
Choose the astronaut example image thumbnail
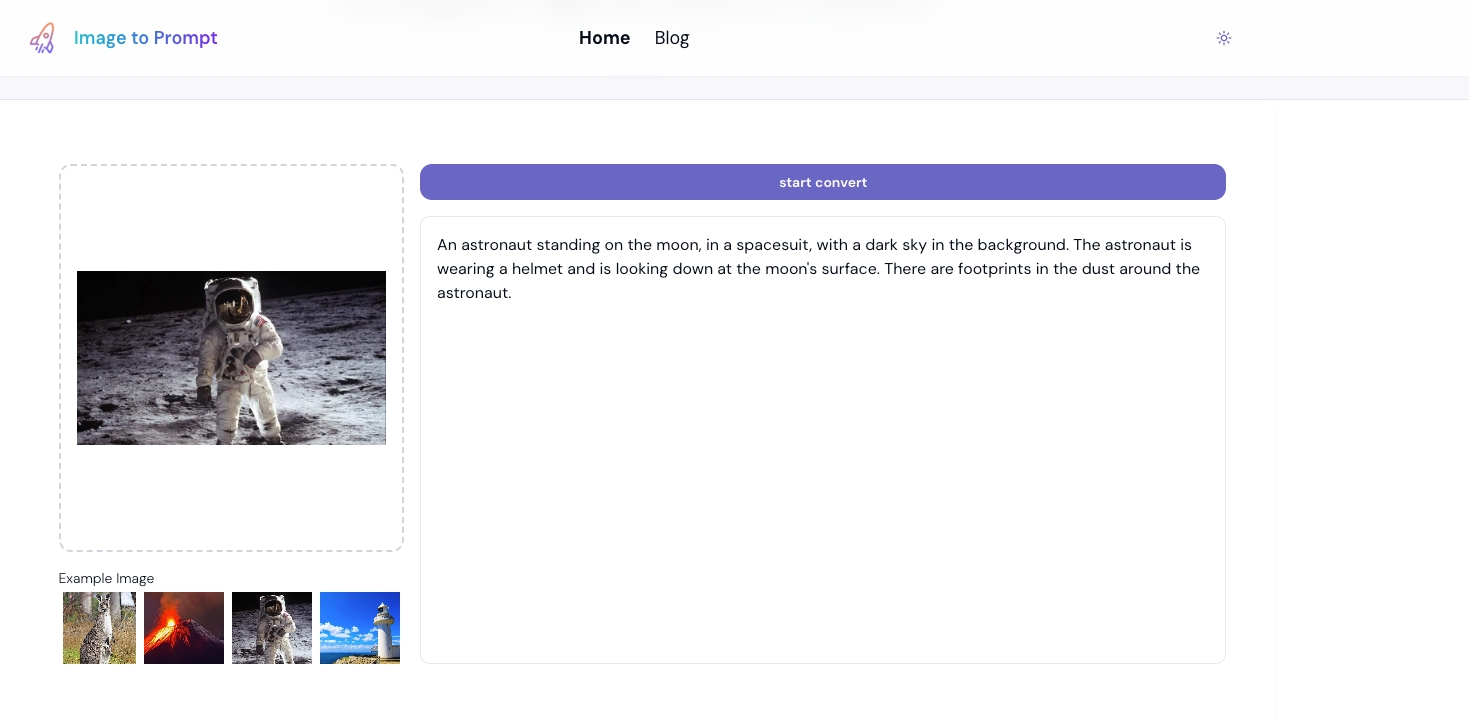pyautogui.click(x=272, y=628)
